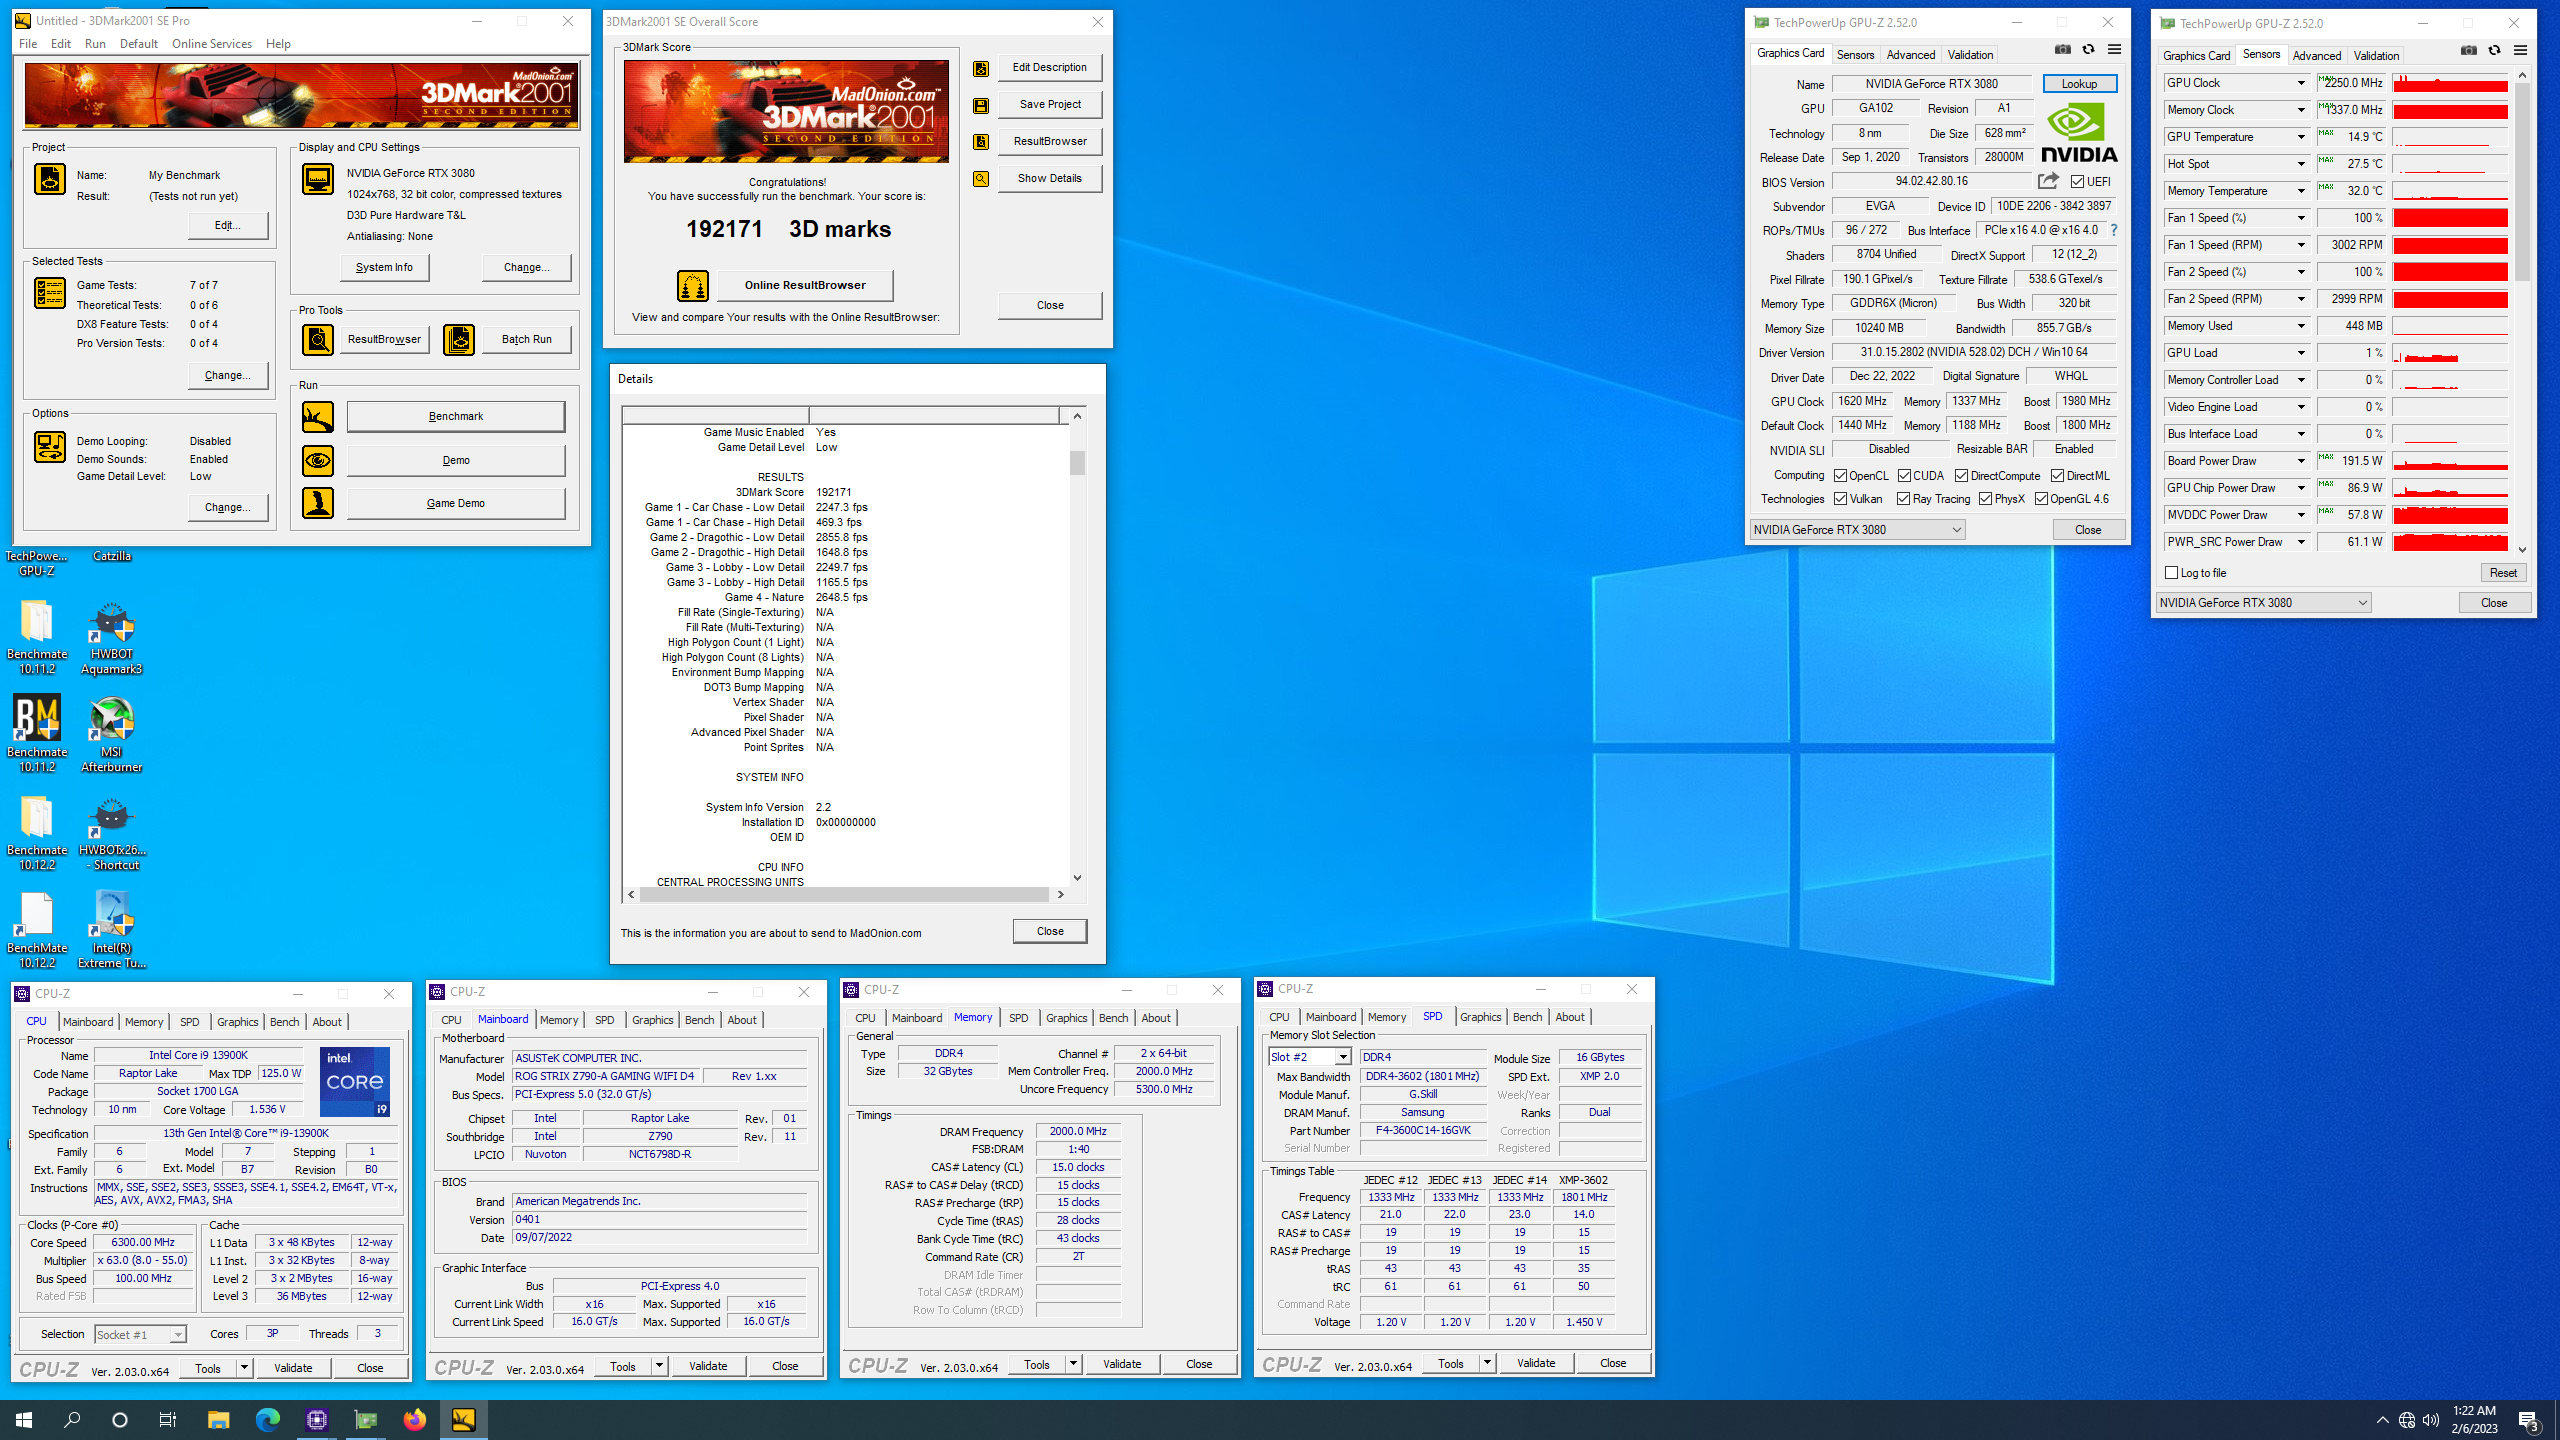Open File Explorer from the taskbar
This screenshot has width=2560, height=1440.
tap(218, 1419)
